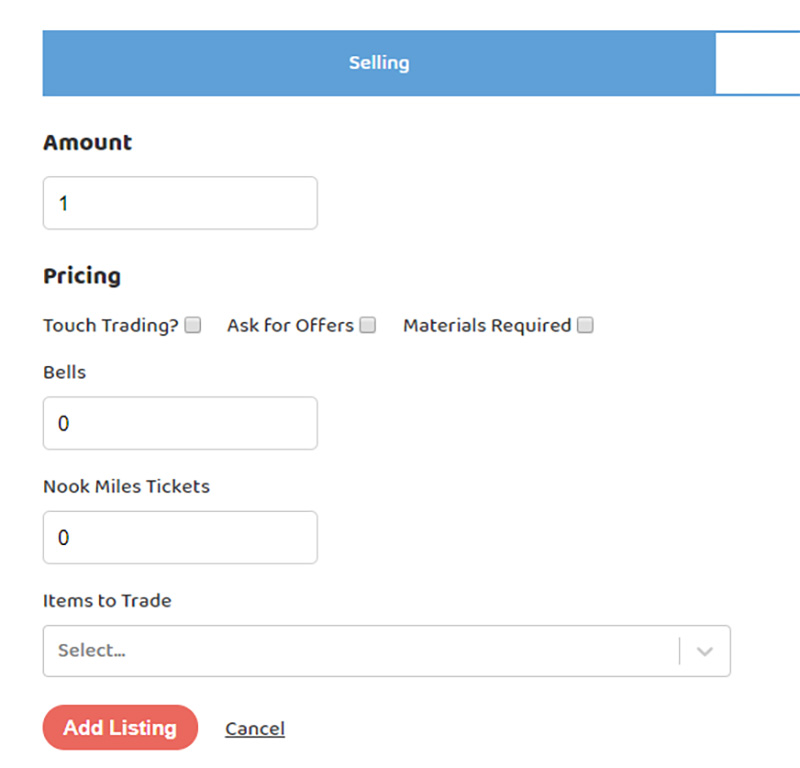Click the Pricing section heading
This screenshot has width=800, height=768.
[82, 276]
